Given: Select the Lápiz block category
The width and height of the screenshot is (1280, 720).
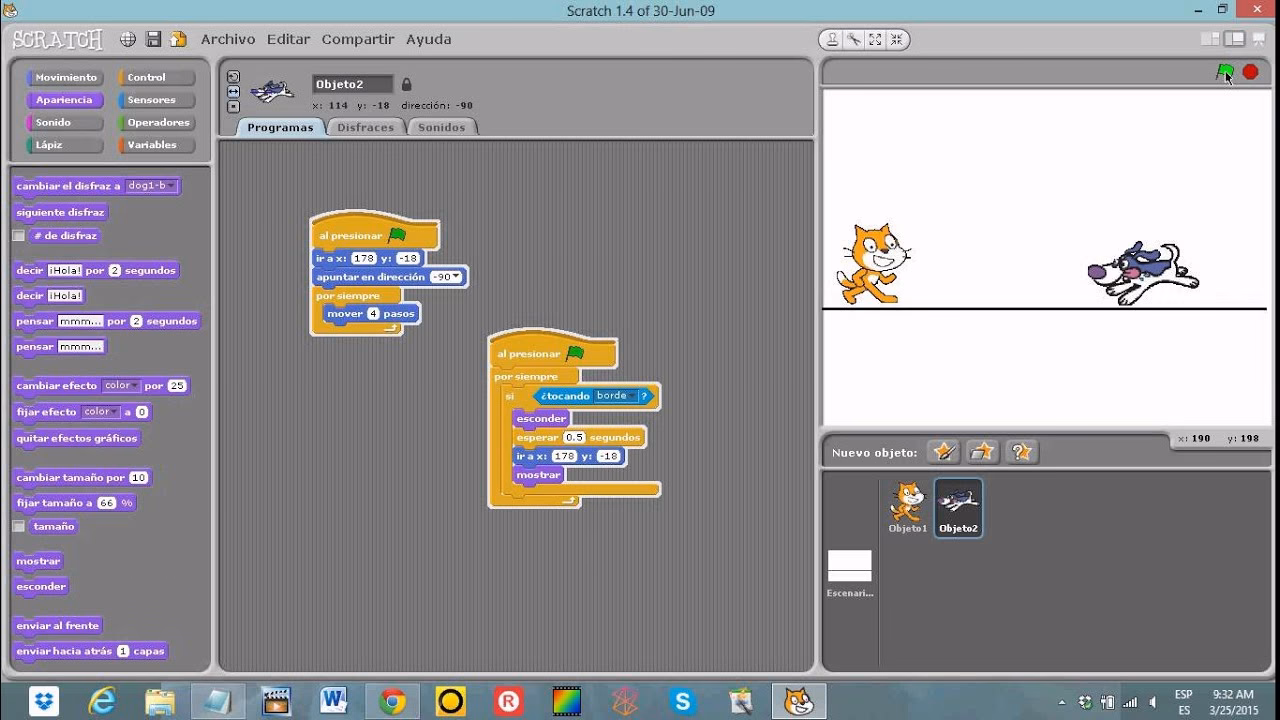Looking at the screenshot, I should [65, 145].
